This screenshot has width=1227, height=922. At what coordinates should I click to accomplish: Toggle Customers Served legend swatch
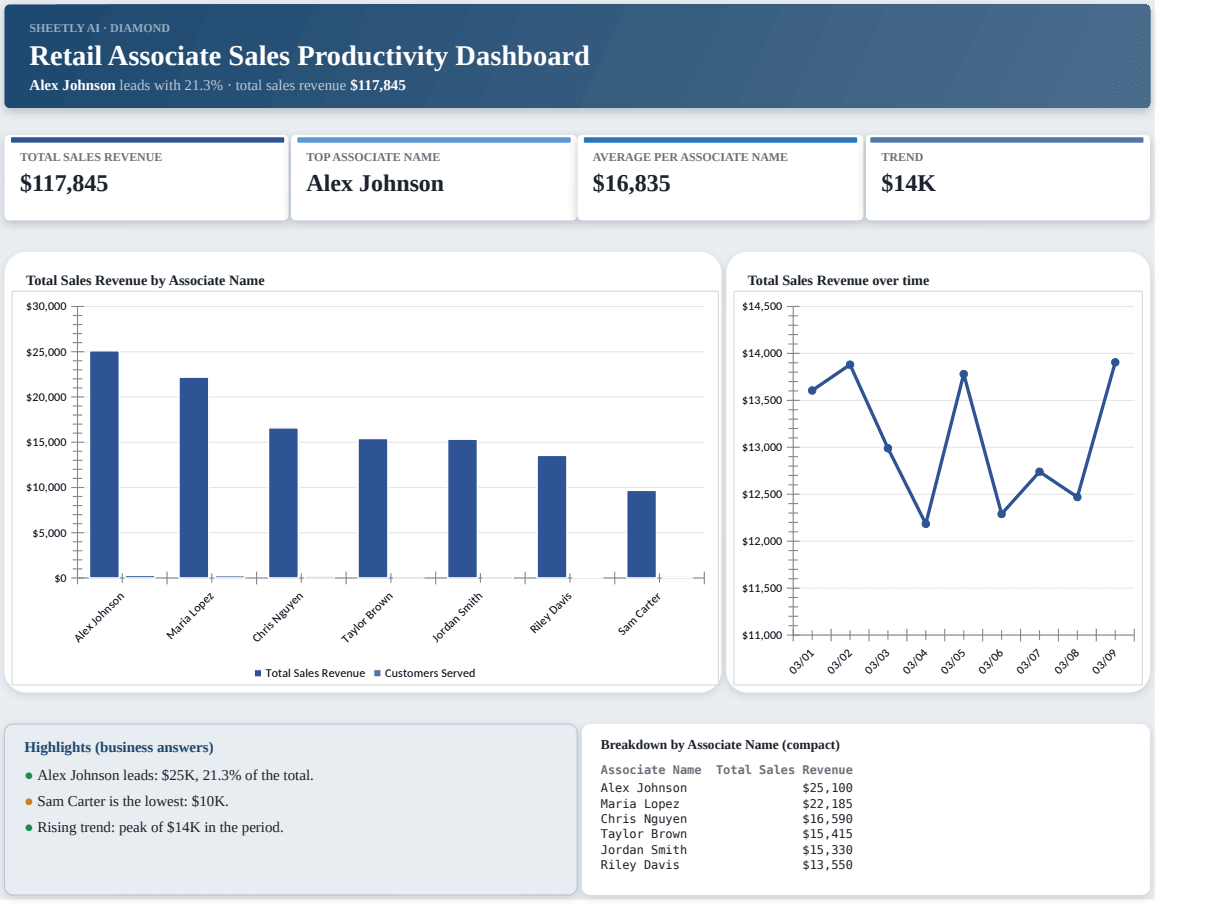coord(377,673)
